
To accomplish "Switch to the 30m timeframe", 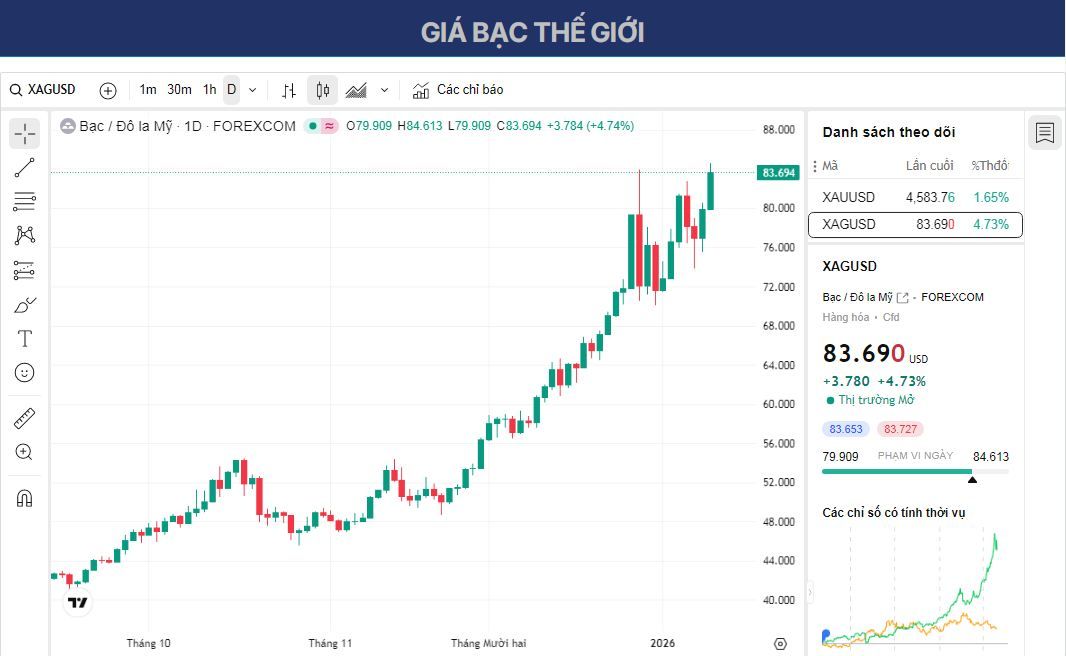I will tap(179, 89).
